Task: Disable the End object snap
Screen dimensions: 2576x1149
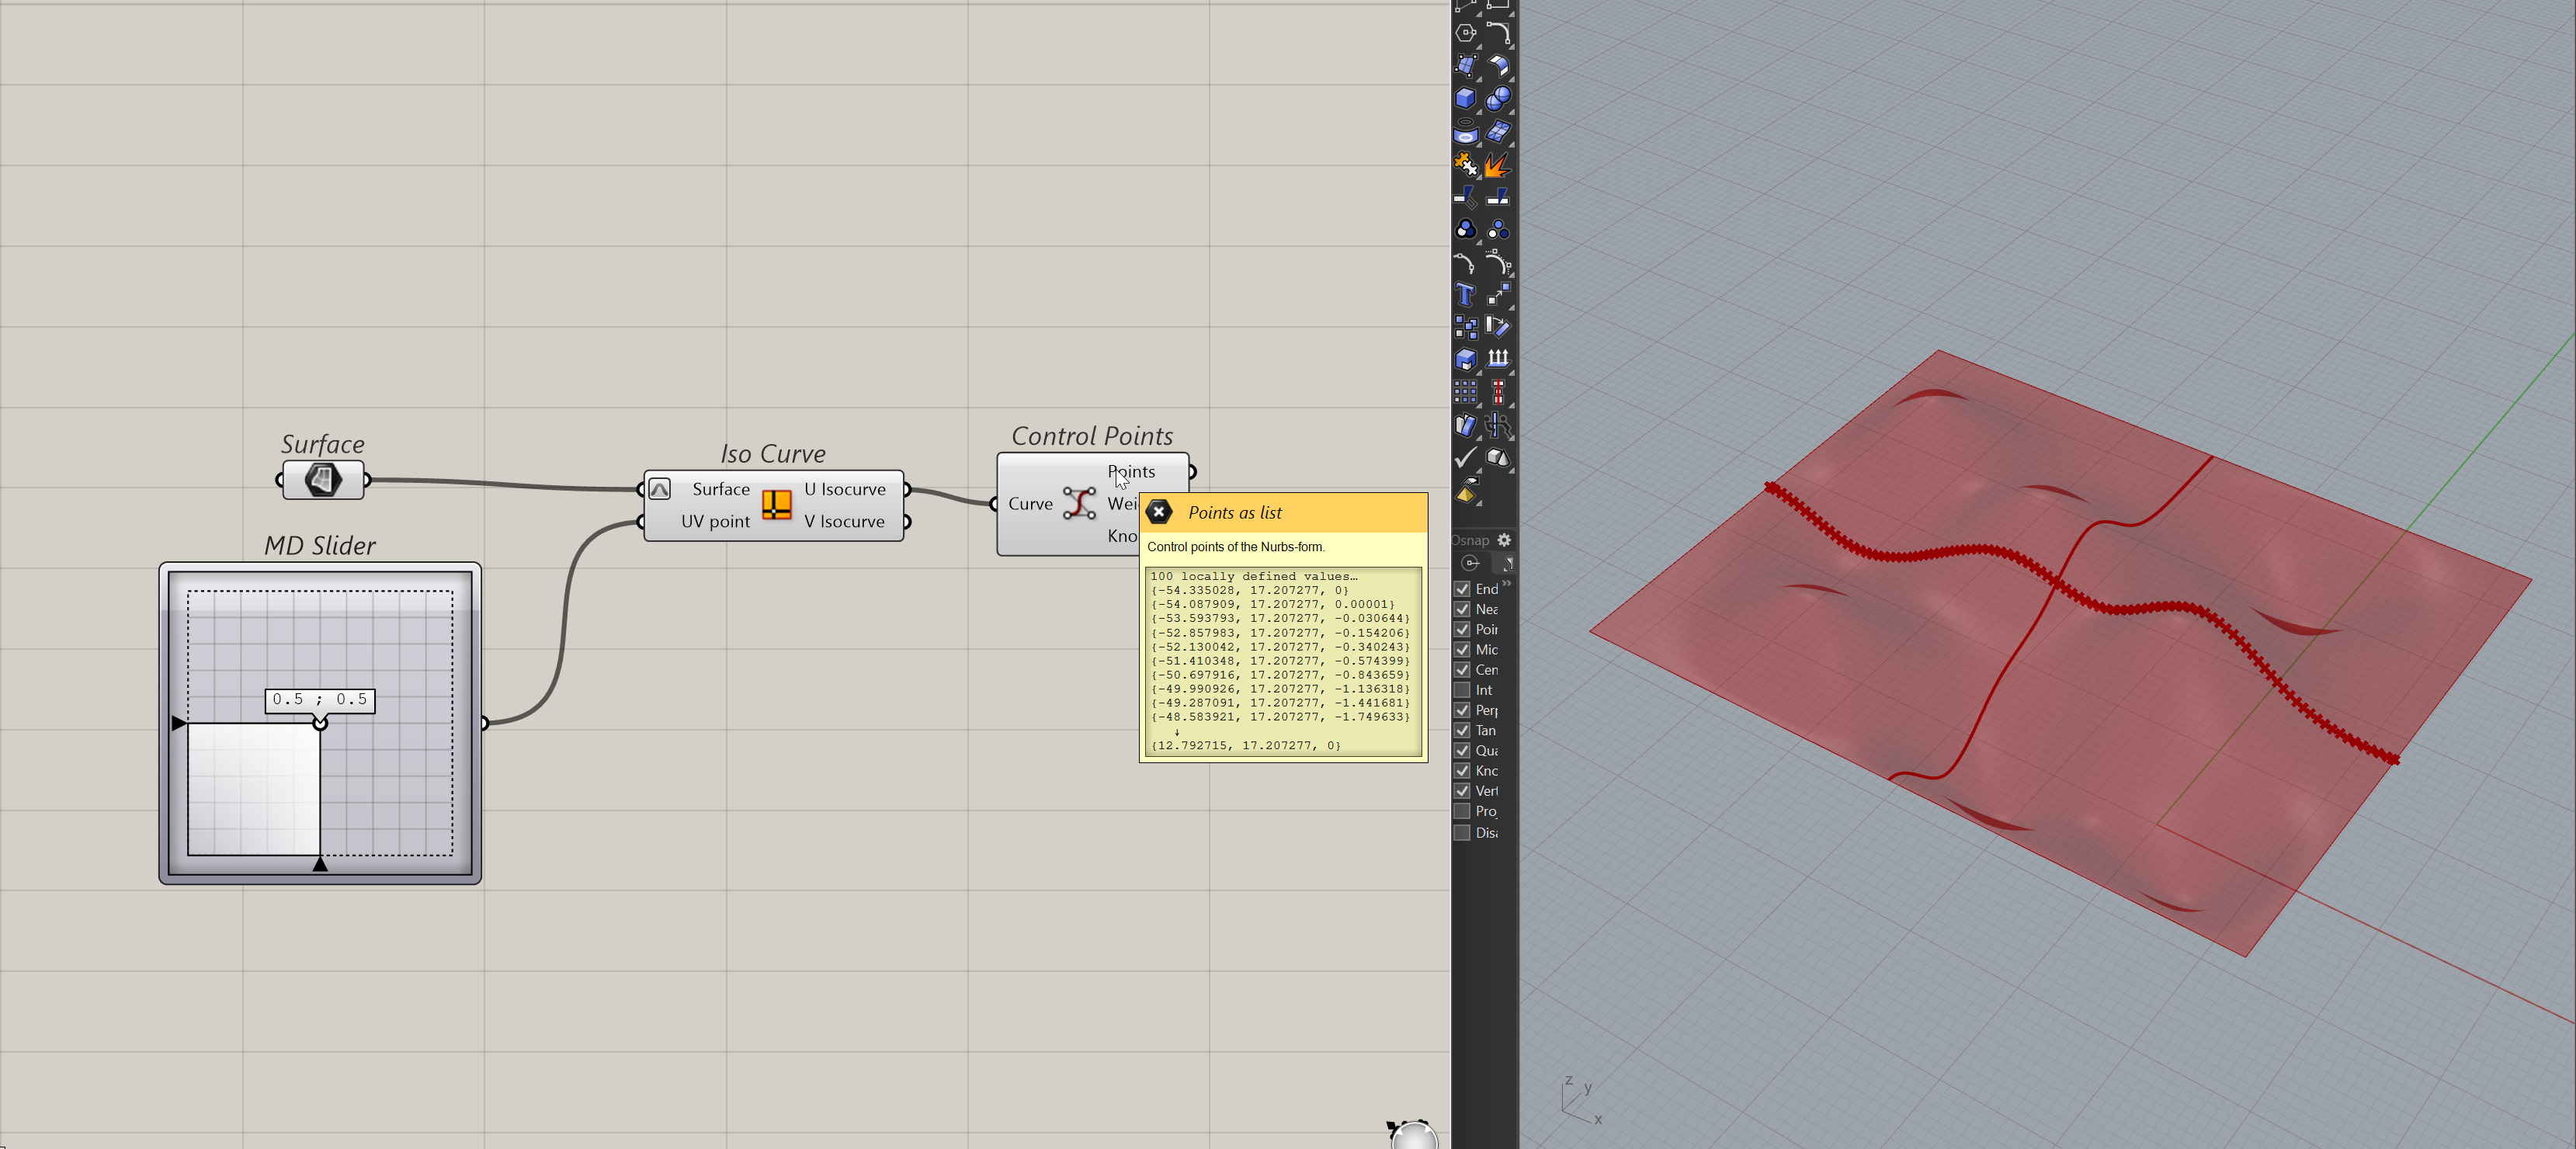Action: 1462,589
